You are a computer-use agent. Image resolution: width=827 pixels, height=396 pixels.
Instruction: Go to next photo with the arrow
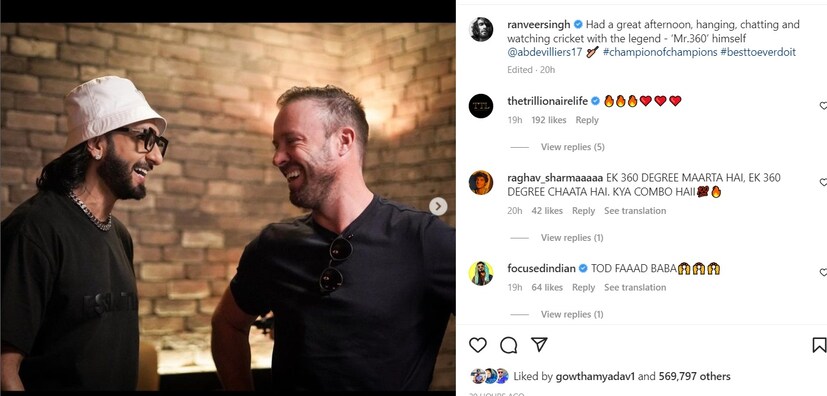[438, 206]
